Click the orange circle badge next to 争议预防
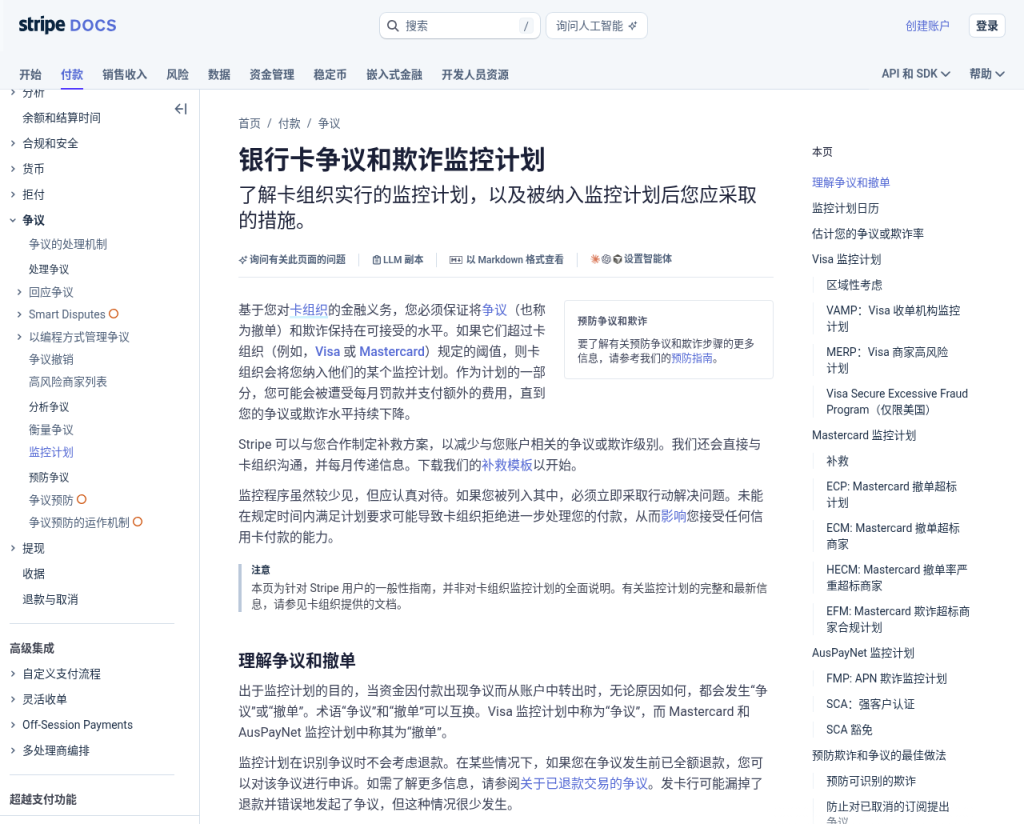The image size is (1024, 824). click(82, 499)
